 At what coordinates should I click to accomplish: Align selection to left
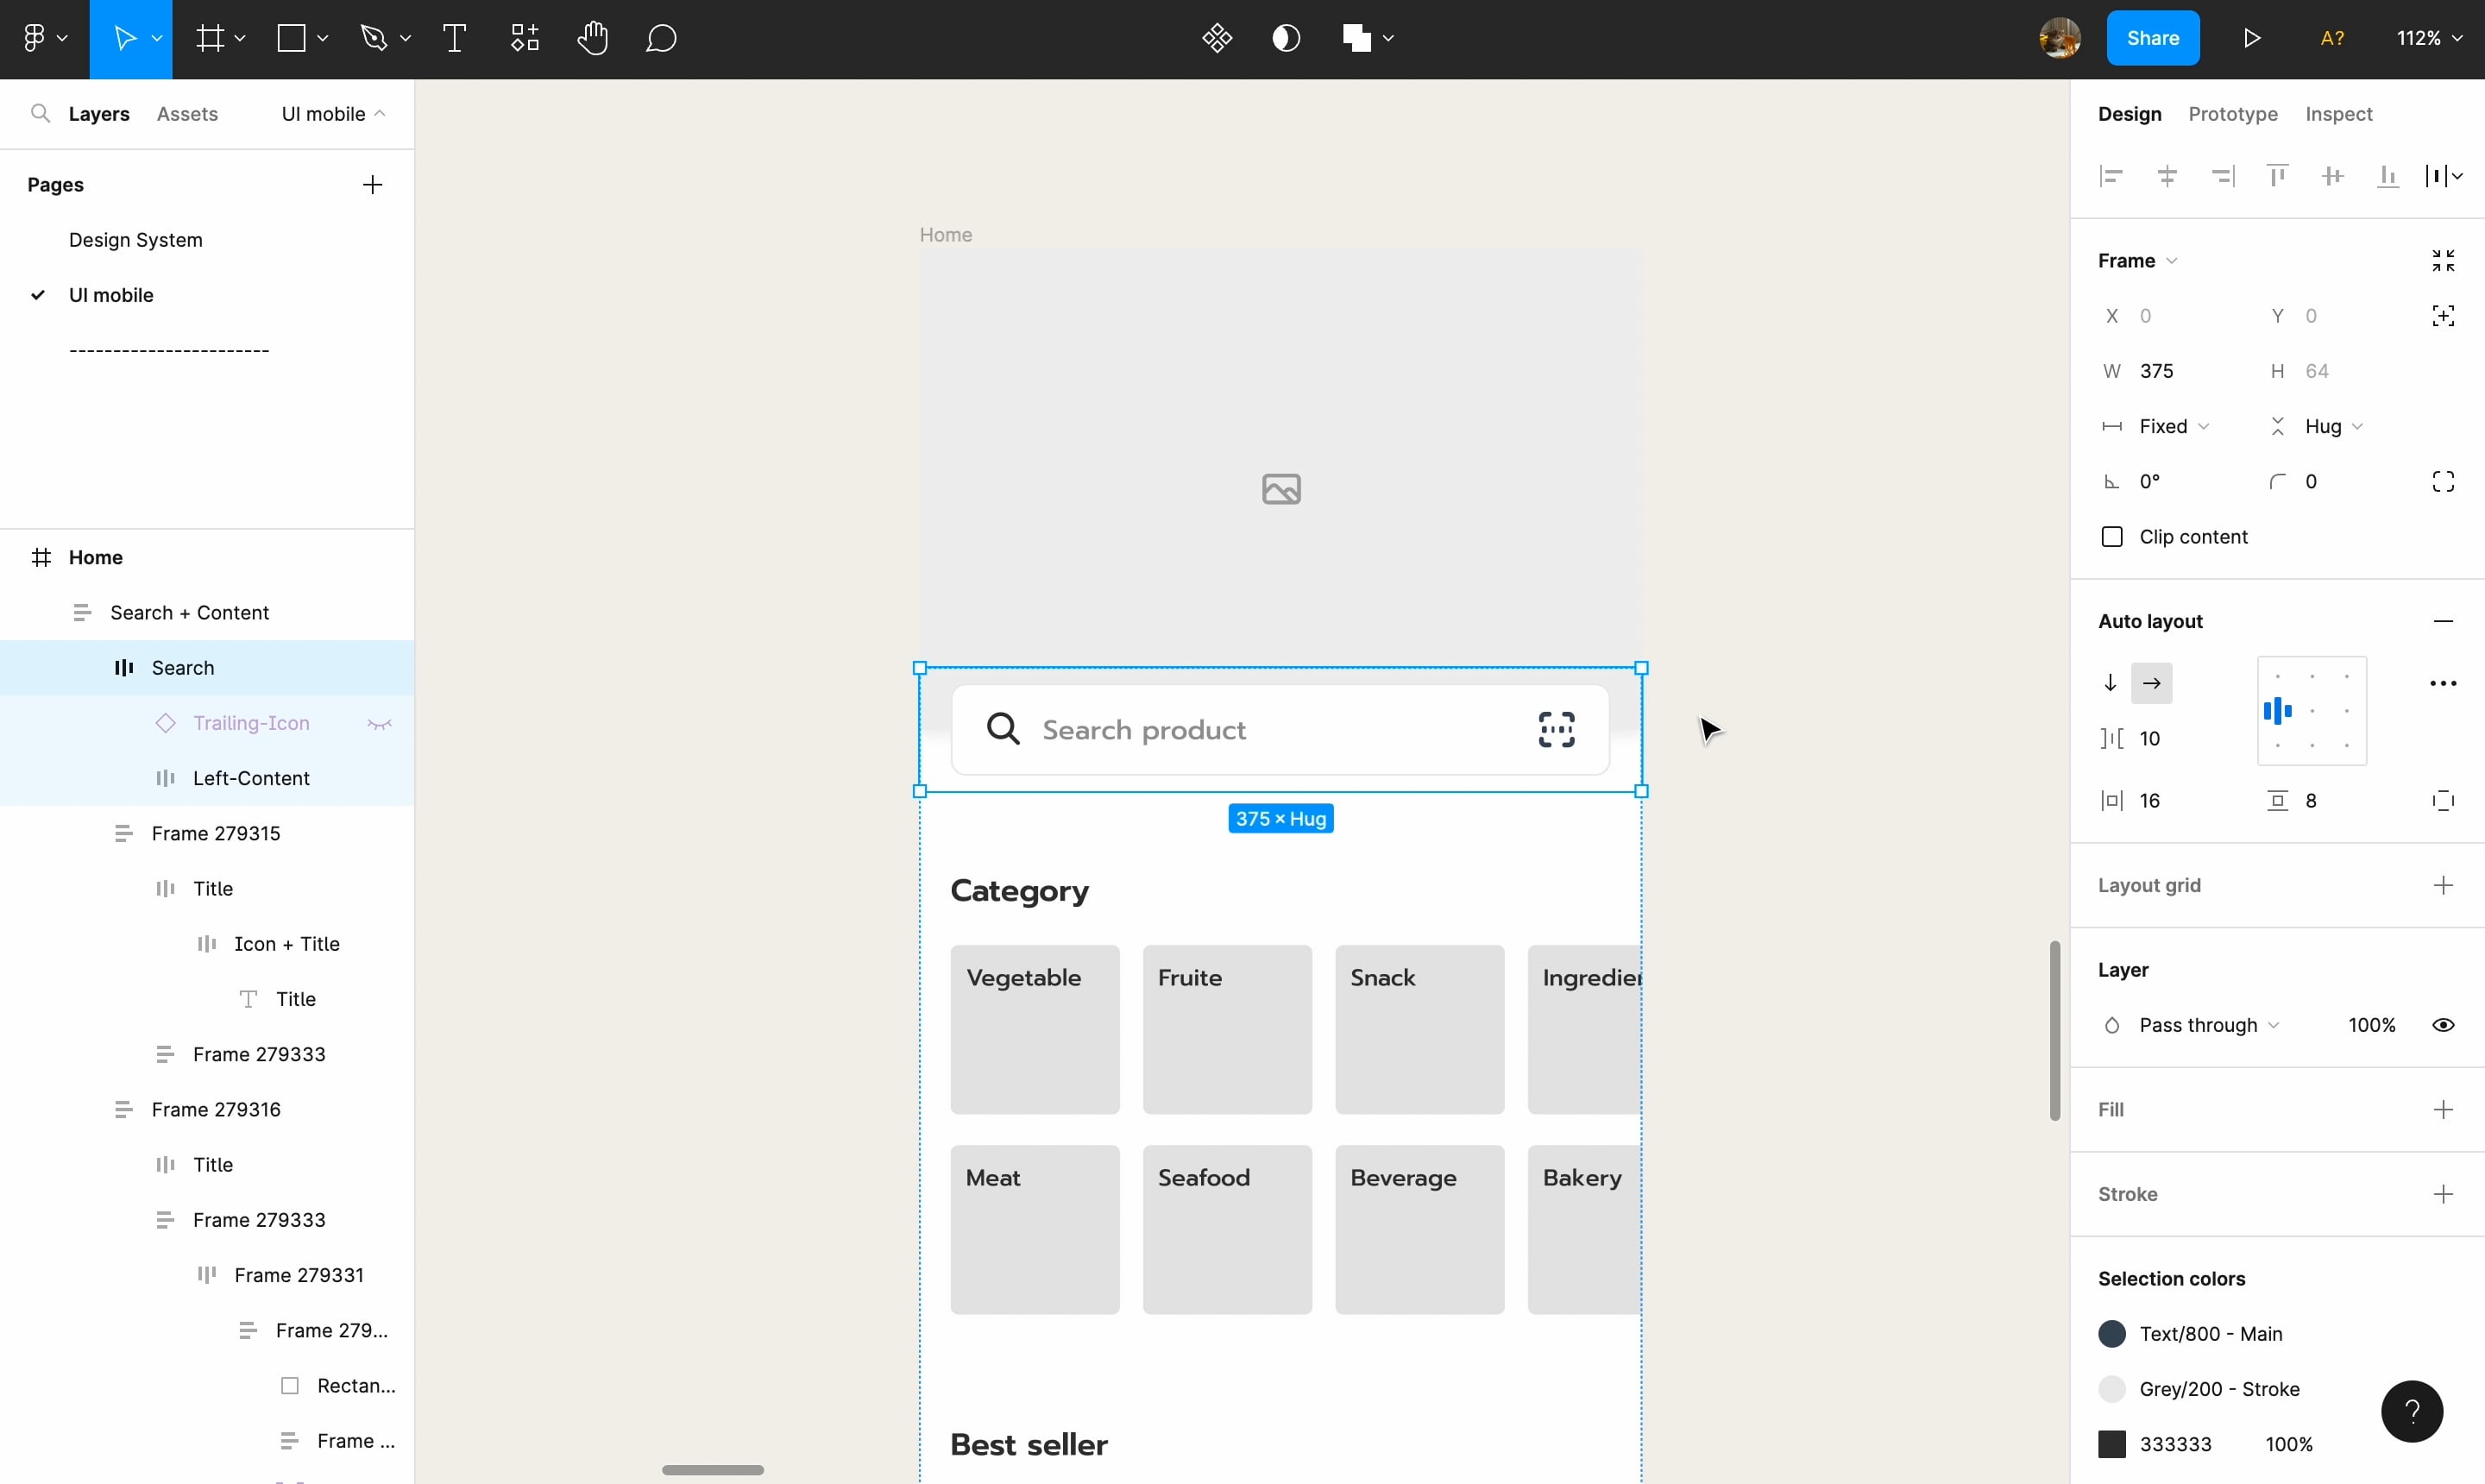[2111, 176]
